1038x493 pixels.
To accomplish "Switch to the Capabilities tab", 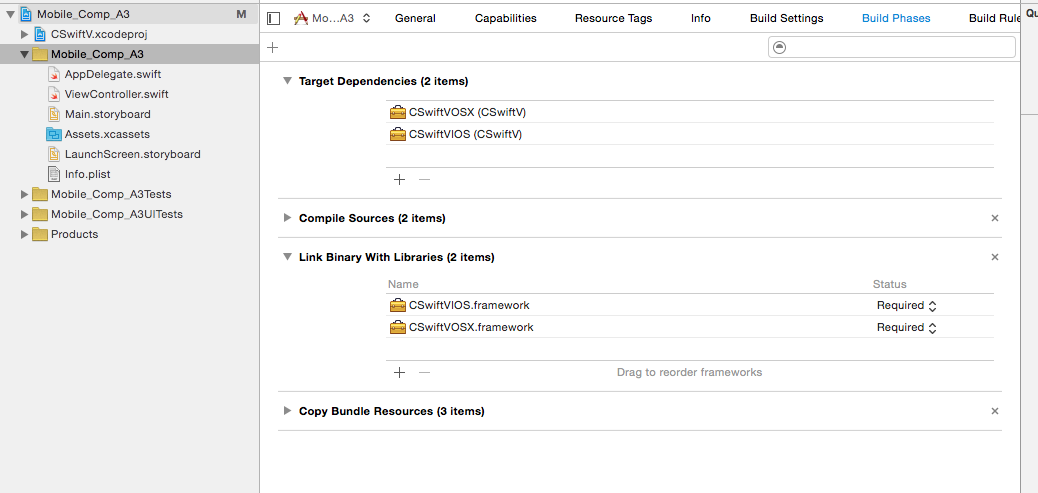I will (506, 19).
